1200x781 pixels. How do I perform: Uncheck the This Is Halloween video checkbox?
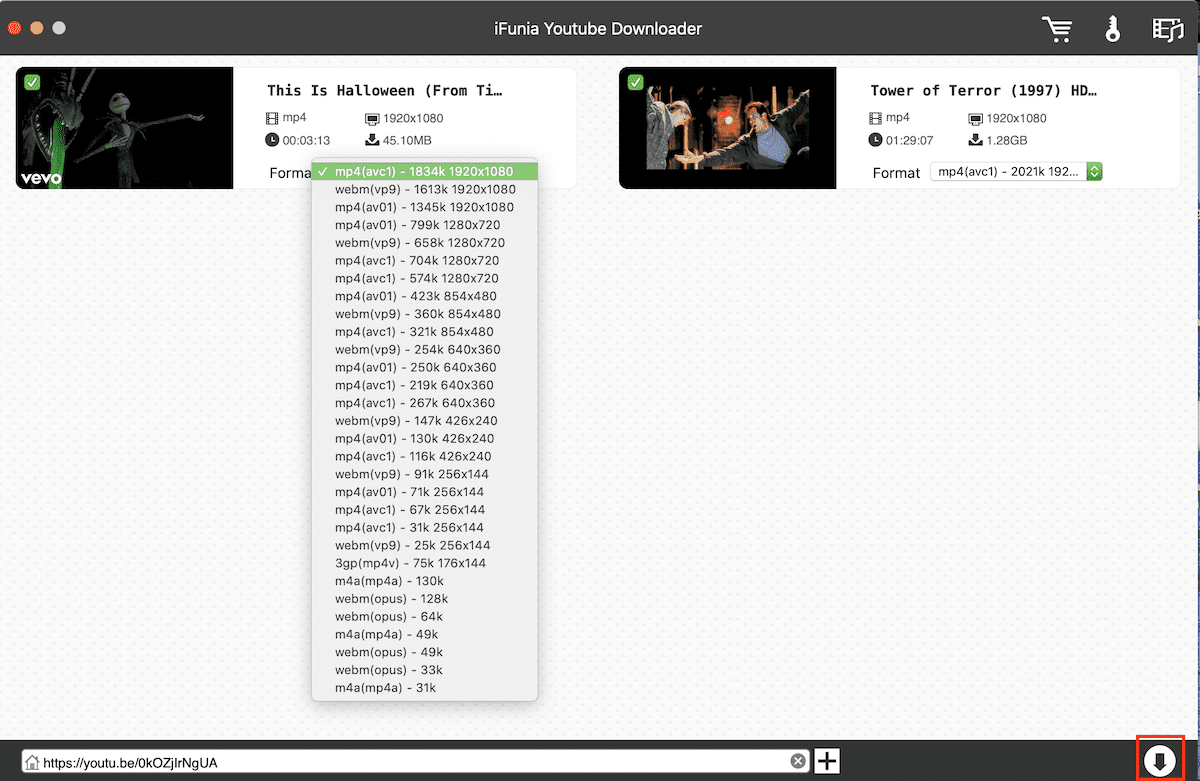(32, 82)
